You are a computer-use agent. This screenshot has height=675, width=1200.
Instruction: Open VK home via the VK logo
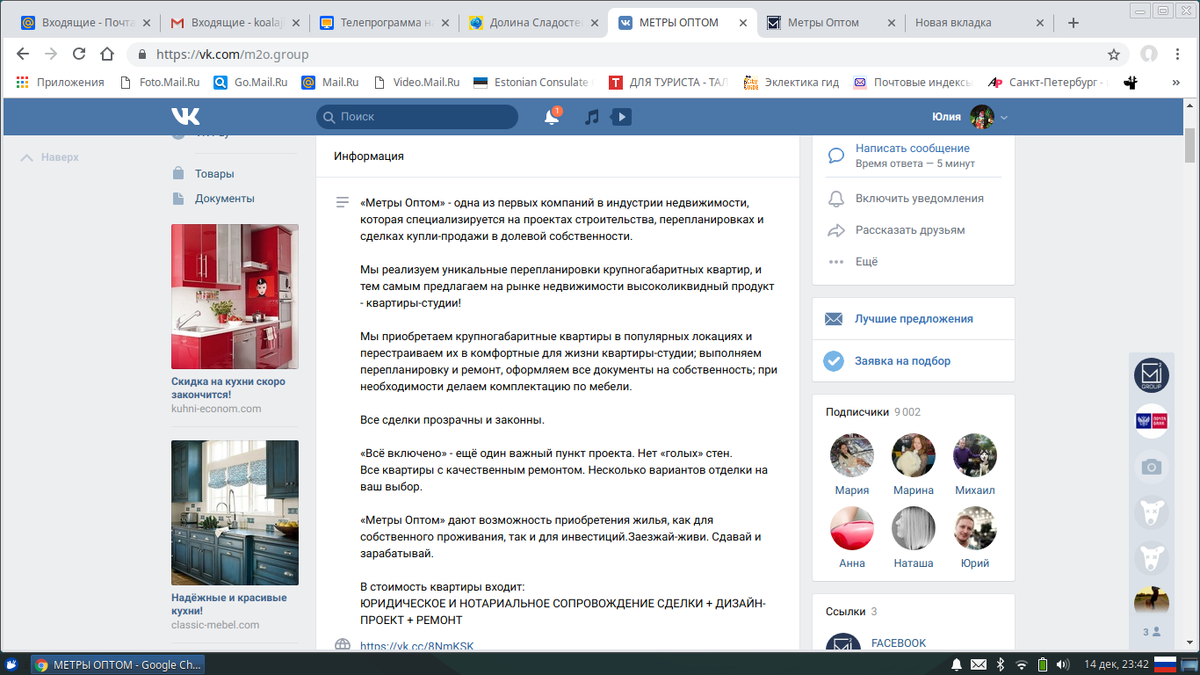point(185,117)
